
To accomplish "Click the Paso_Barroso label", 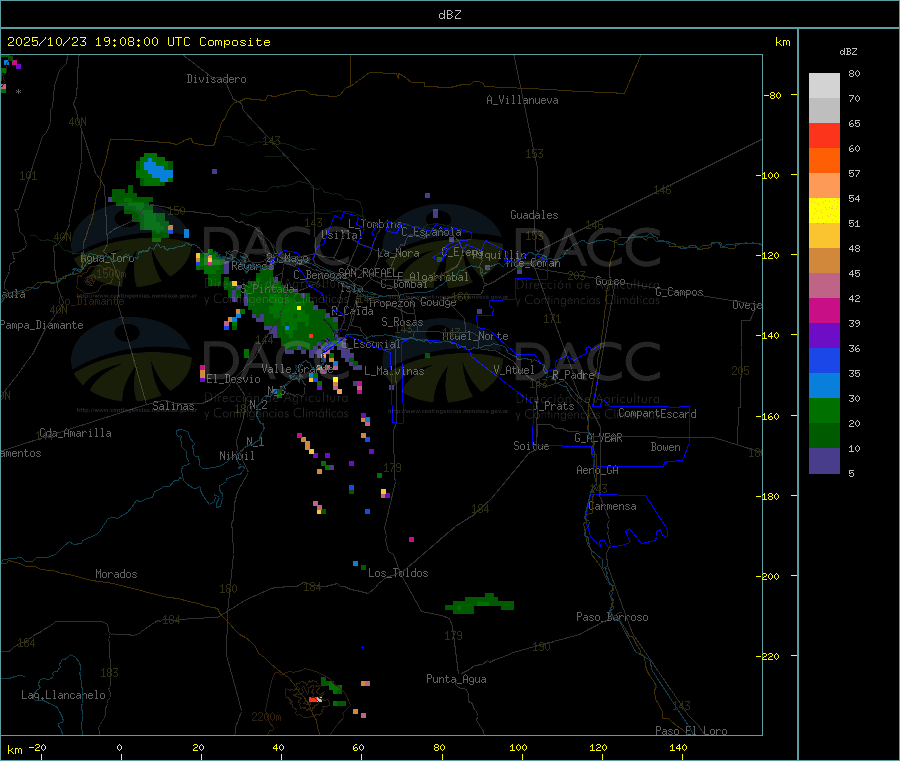I will [612, 617].
